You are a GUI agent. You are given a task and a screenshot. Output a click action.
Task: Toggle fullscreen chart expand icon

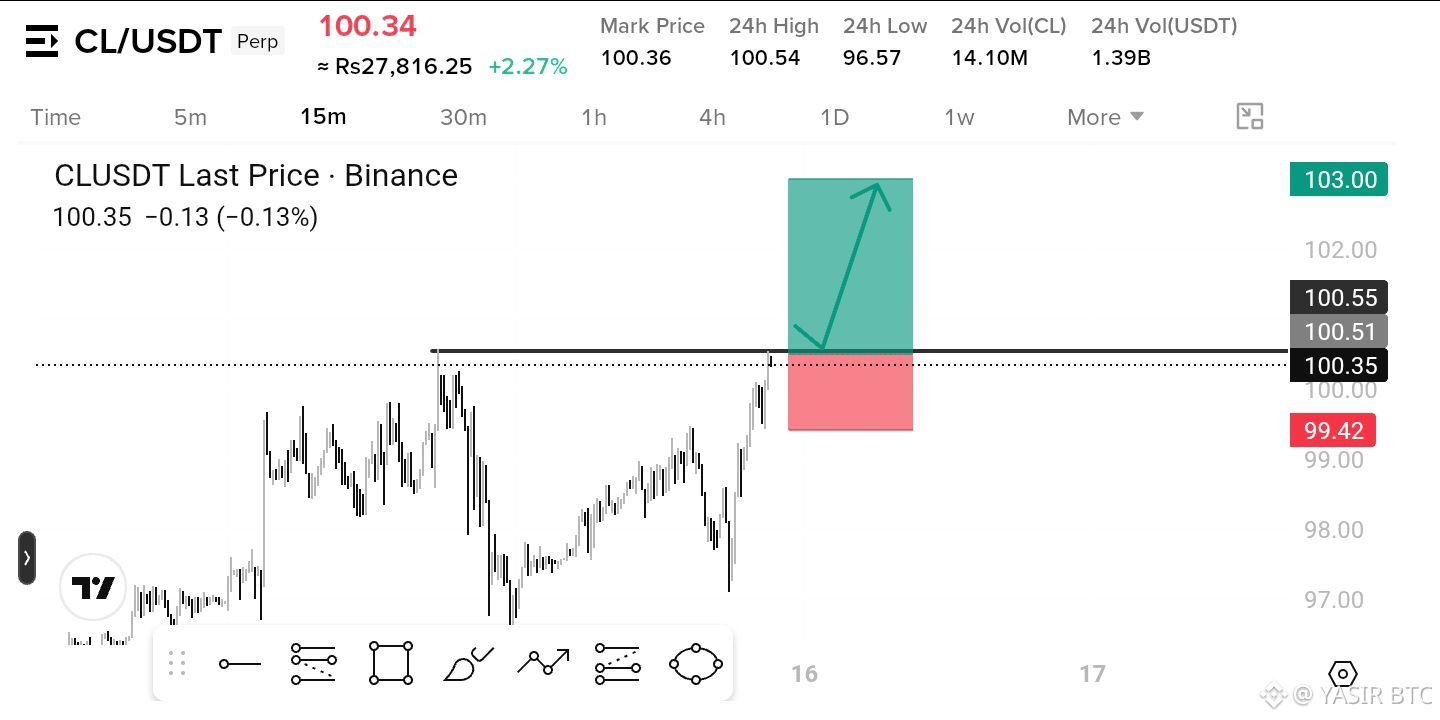click(1250, 117)
